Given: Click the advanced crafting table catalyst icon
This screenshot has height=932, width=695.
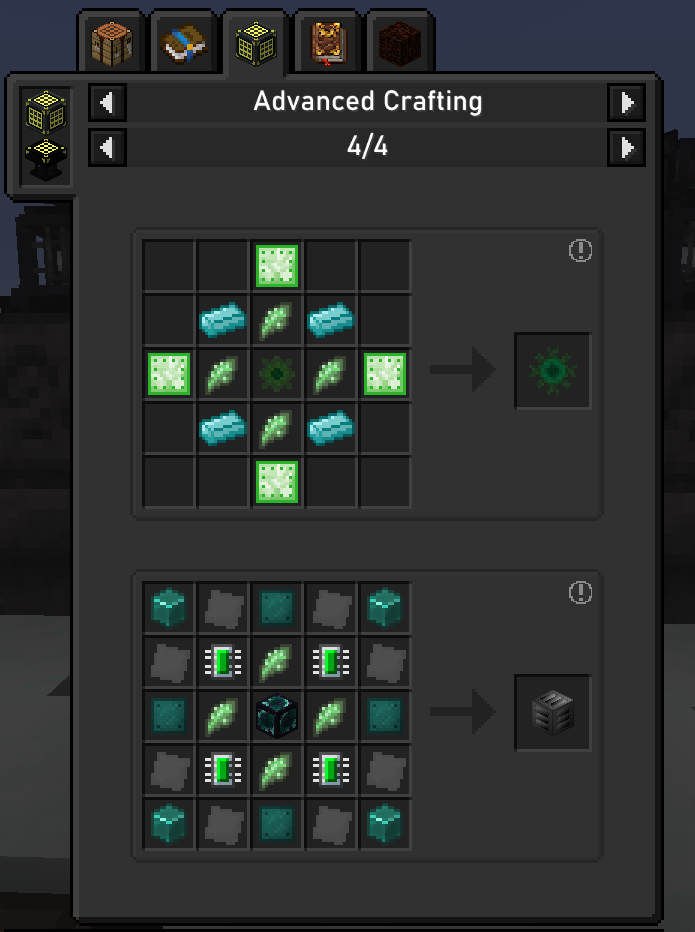Looking at the screenshot, I should (x=46, y=111).
